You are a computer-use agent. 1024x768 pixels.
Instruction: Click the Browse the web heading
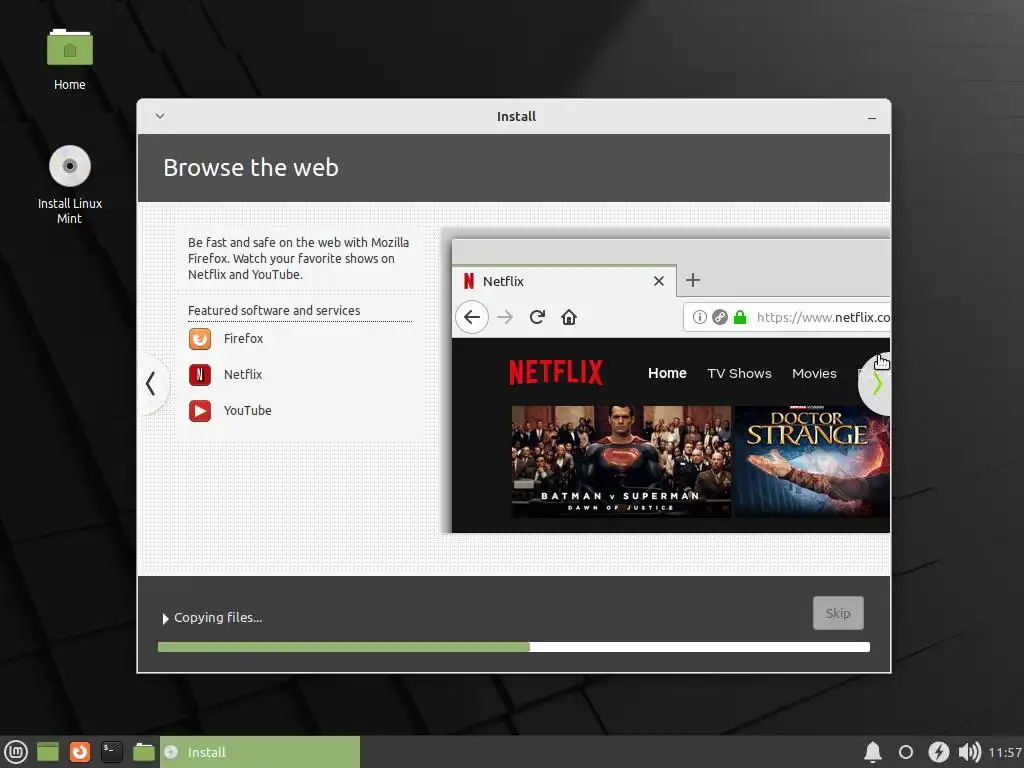[x=251, y=168]
